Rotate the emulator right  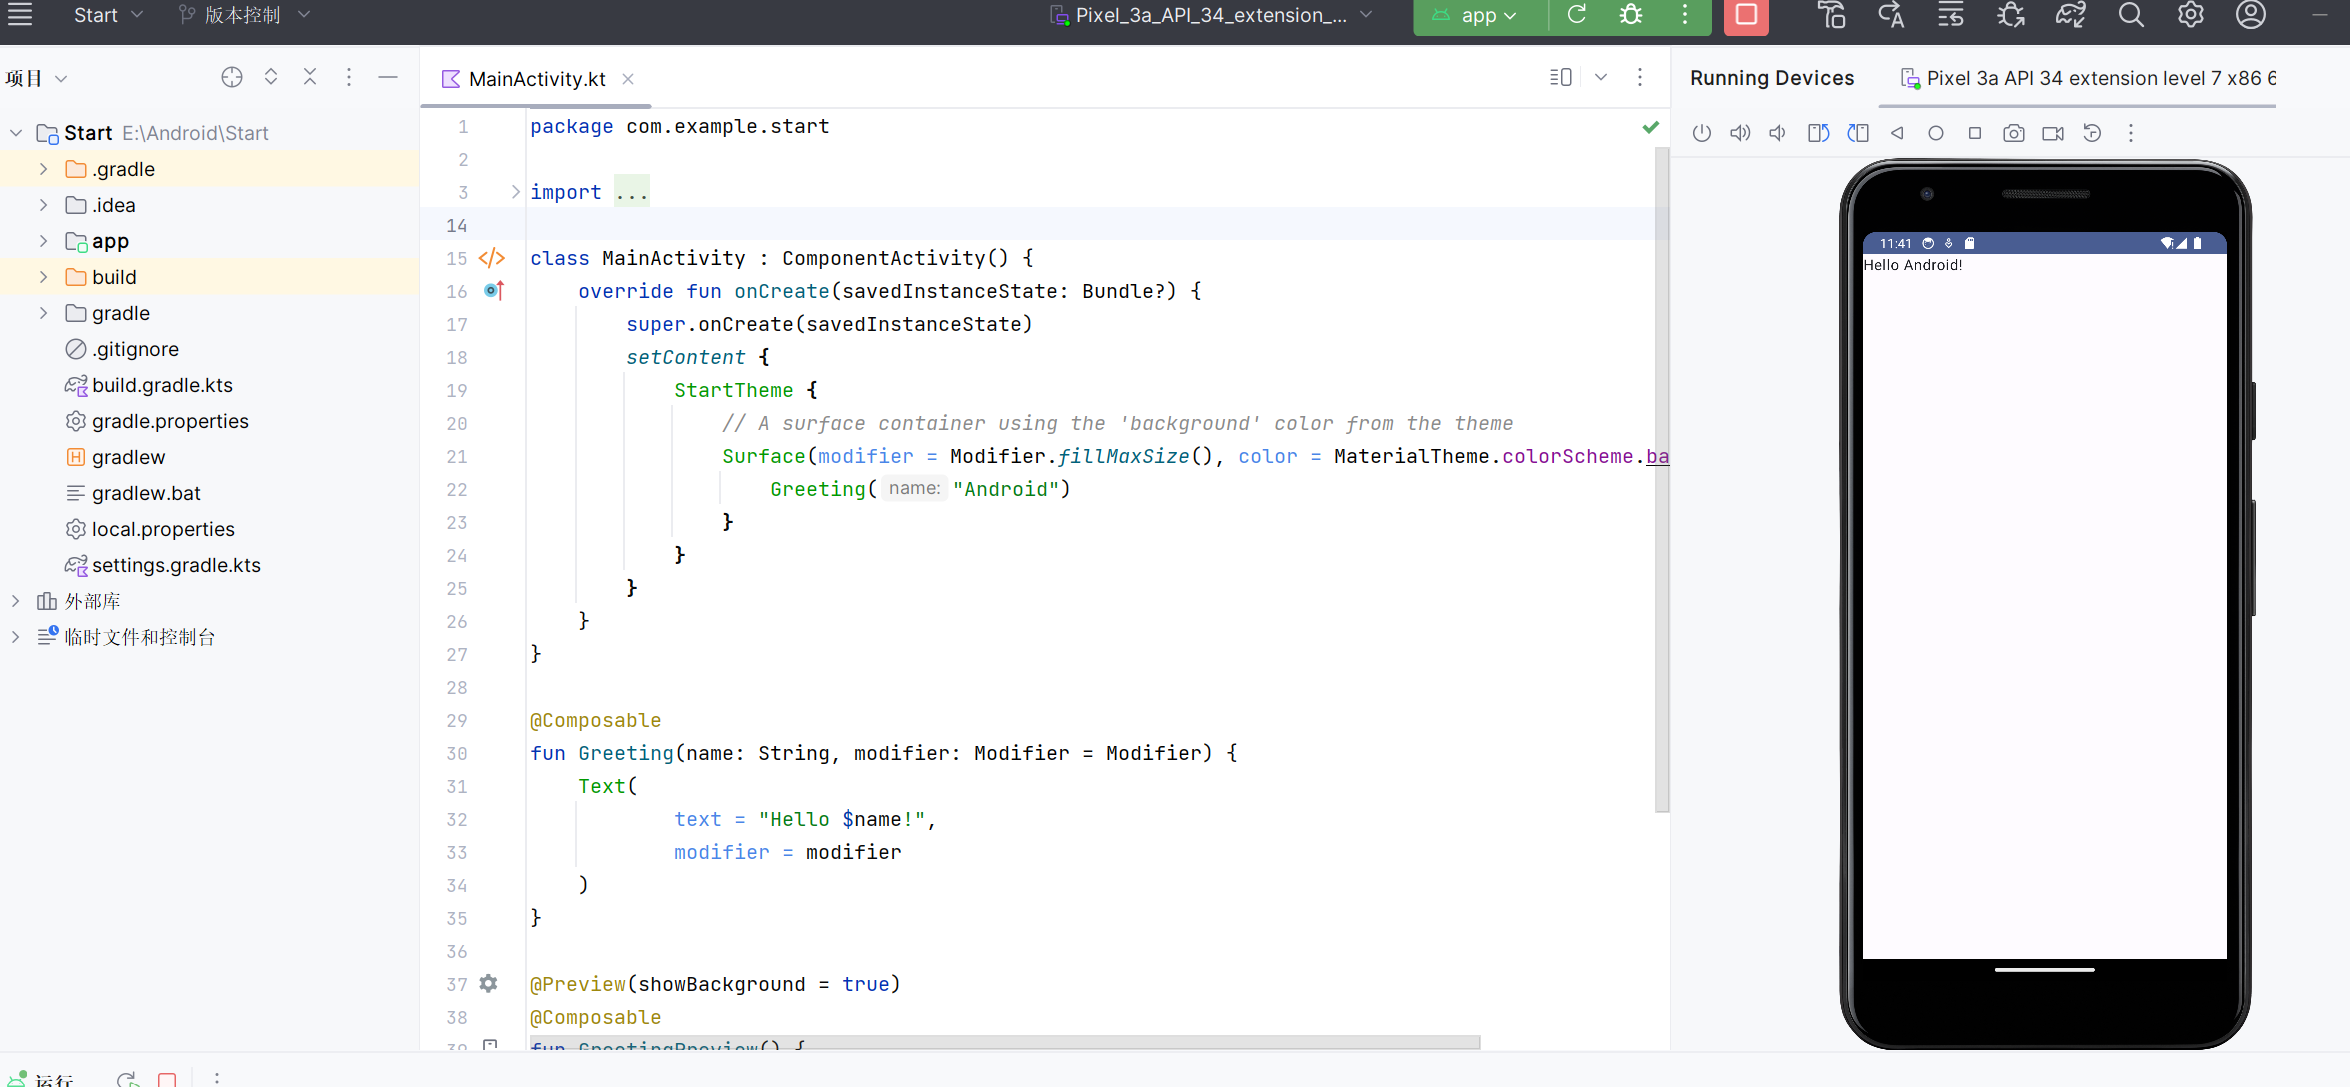pyautogui.click(x=1858, y=133)
